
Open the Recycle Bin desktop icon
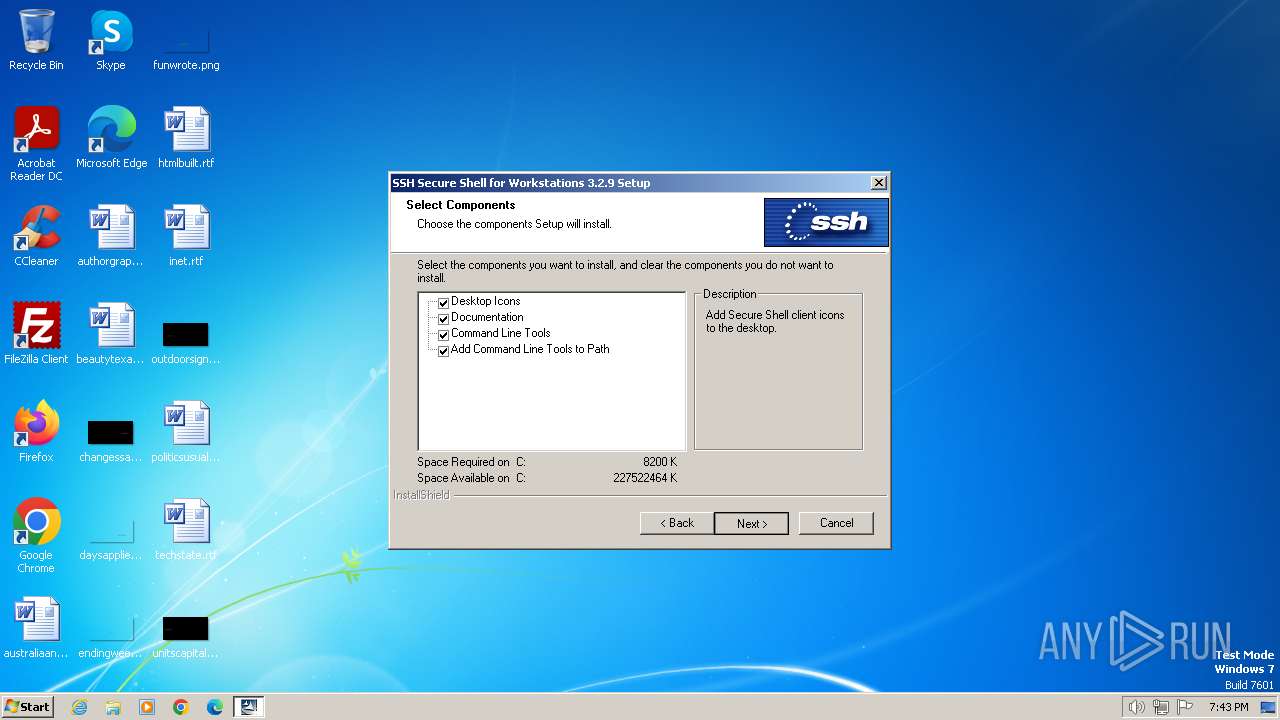(x=36, y=40)
